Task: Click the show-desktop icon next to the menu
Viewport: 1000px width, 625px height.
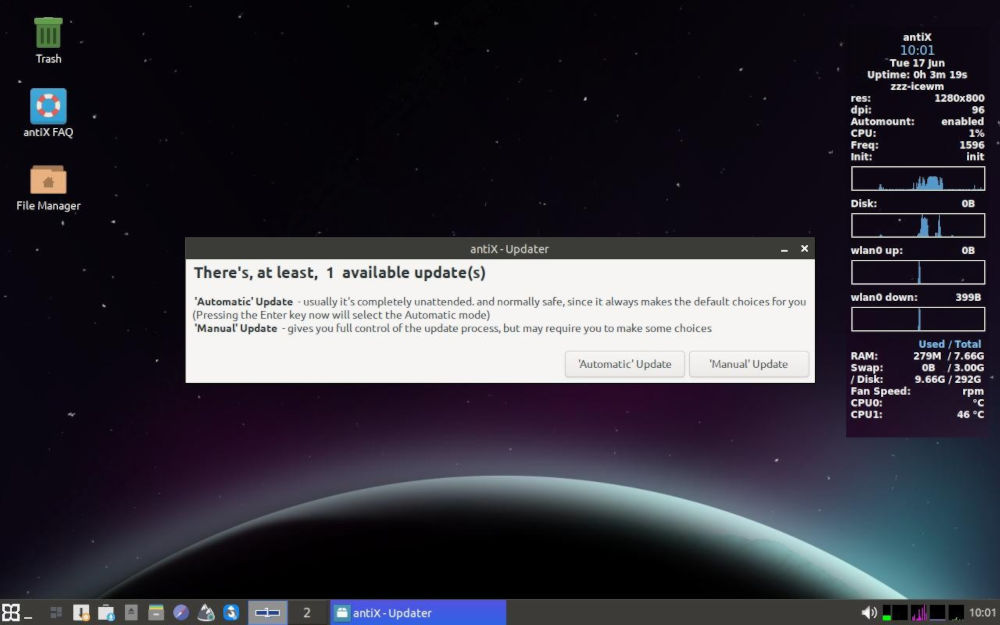Action: (x=27, y=614)
